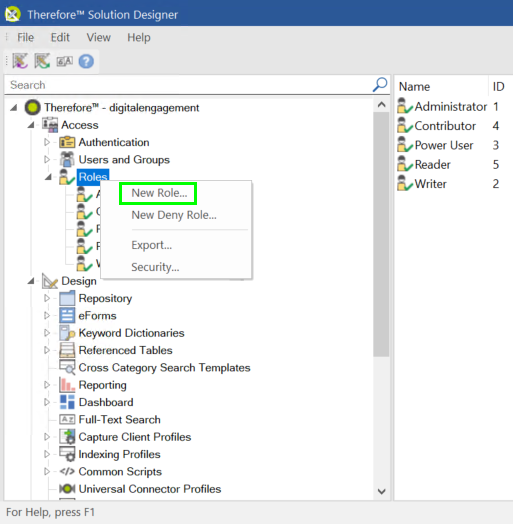Click the Administrator role icon in list
This screenshot has height=524, width=513.
405,106
